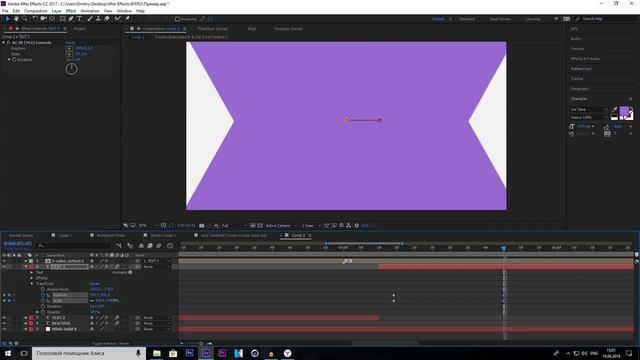Open the Effect menu
Image resolution: width=640 pixels, height=360 pixels.
[x=71, y=11]
